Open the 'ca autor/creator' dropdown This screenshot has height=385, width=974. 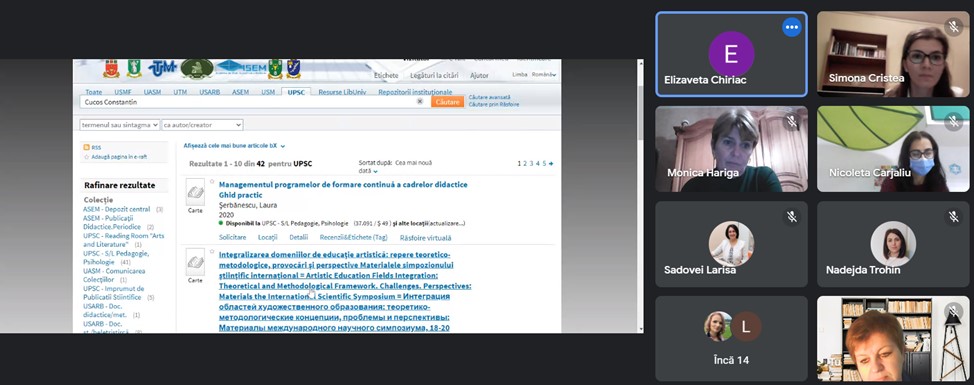(202, 125)
